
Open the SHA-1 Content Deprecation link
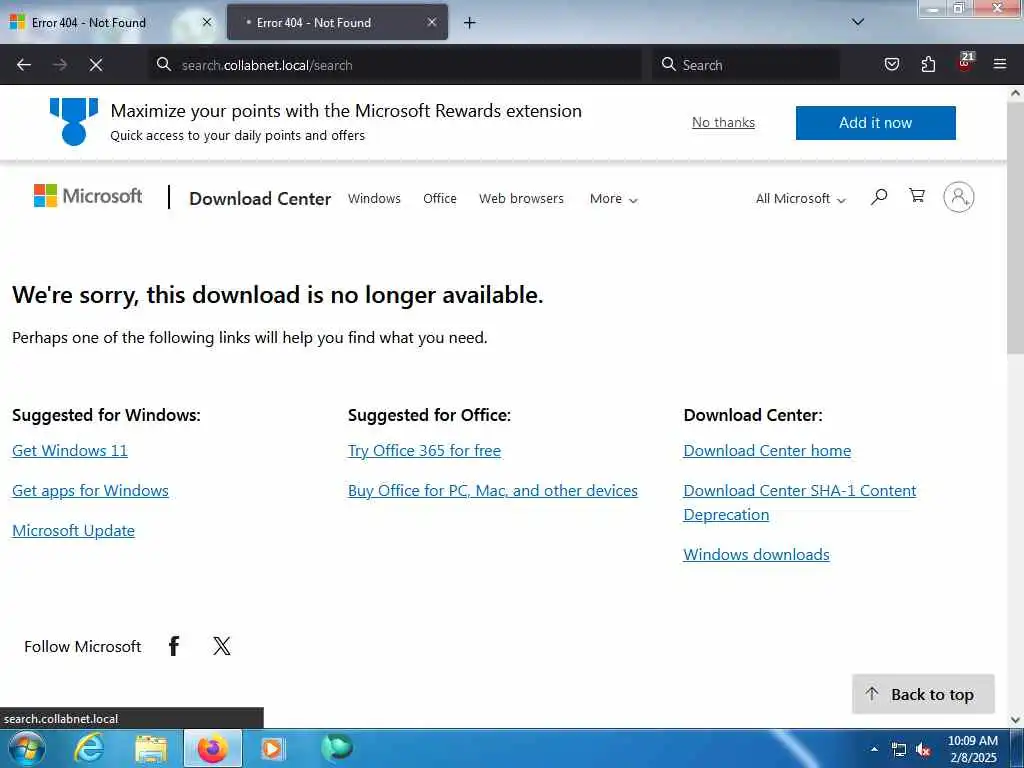point(799,502)
